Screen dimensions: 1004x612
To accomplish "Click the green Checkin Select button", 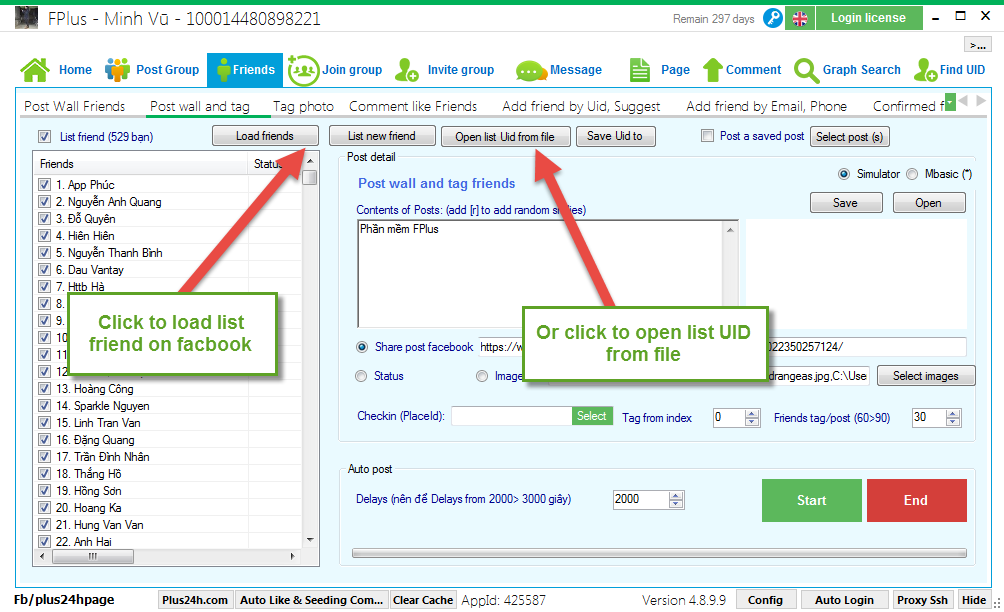I will tap(592, 416).
